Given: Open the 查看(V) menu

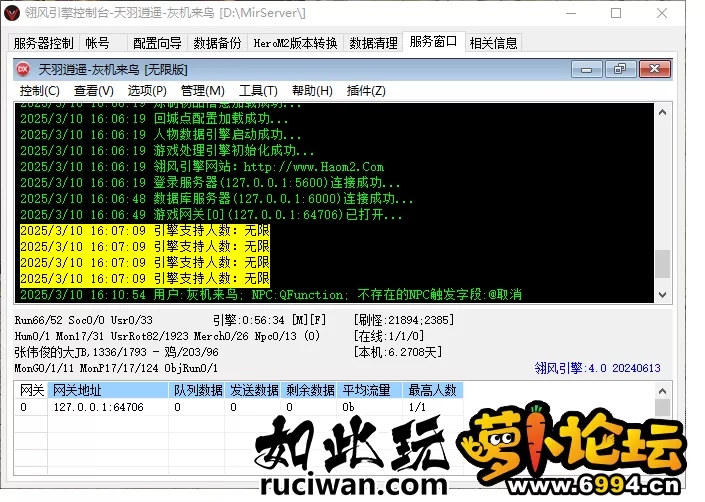Looking at the screenshot, I should [94, 91].
